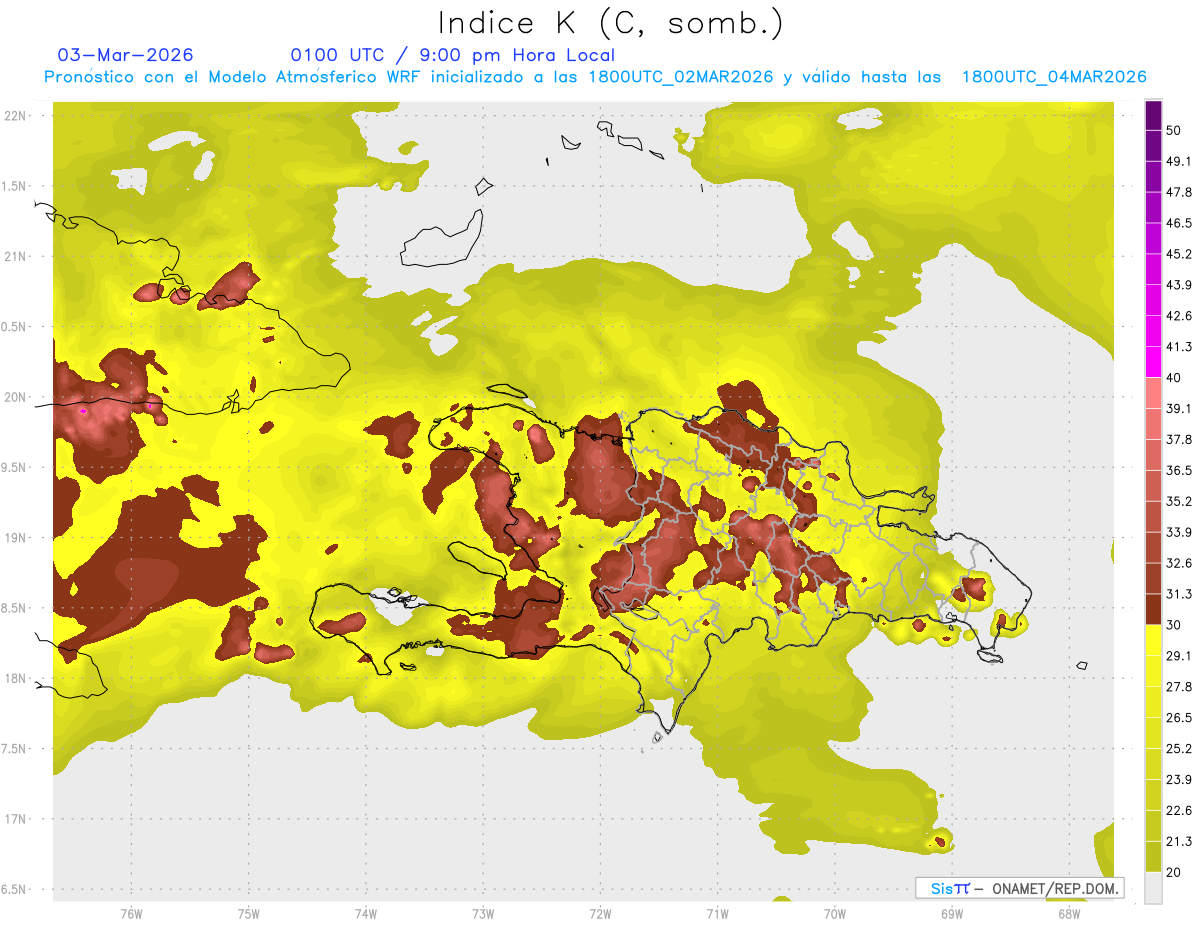Click the legend value "22.6"
The height and width of the screenshot is (927, 1200).
tap(1179, 810)
